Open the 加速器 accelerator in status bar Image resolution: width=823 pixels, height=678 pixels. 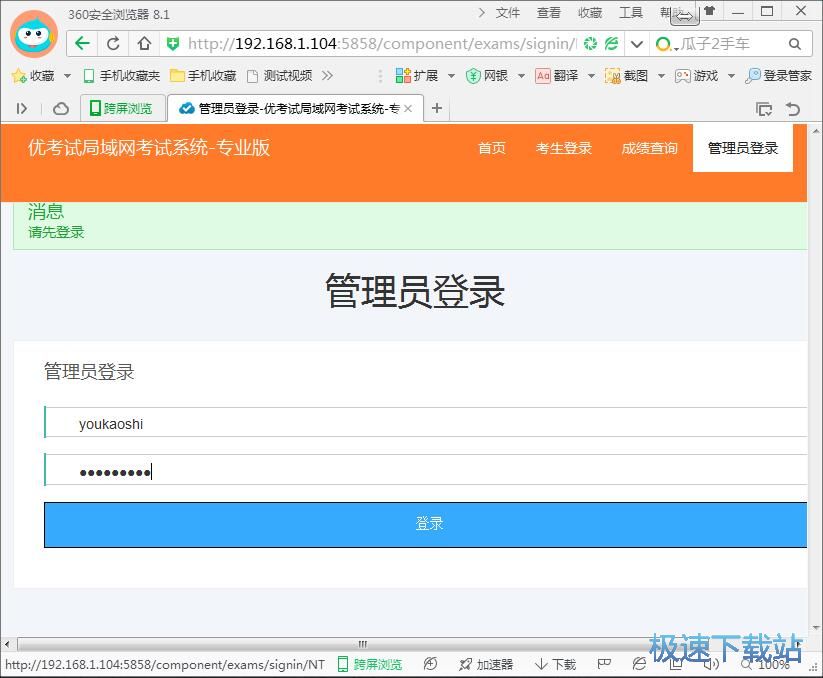pyautogui.click(x=486, y=664)
